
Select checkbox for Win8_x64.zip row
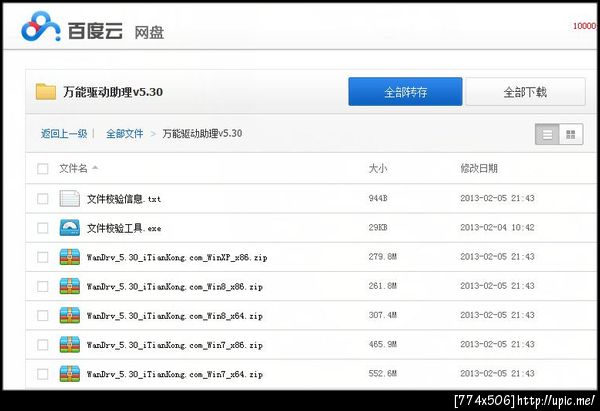pyautogui.click(x=42, y=315)
